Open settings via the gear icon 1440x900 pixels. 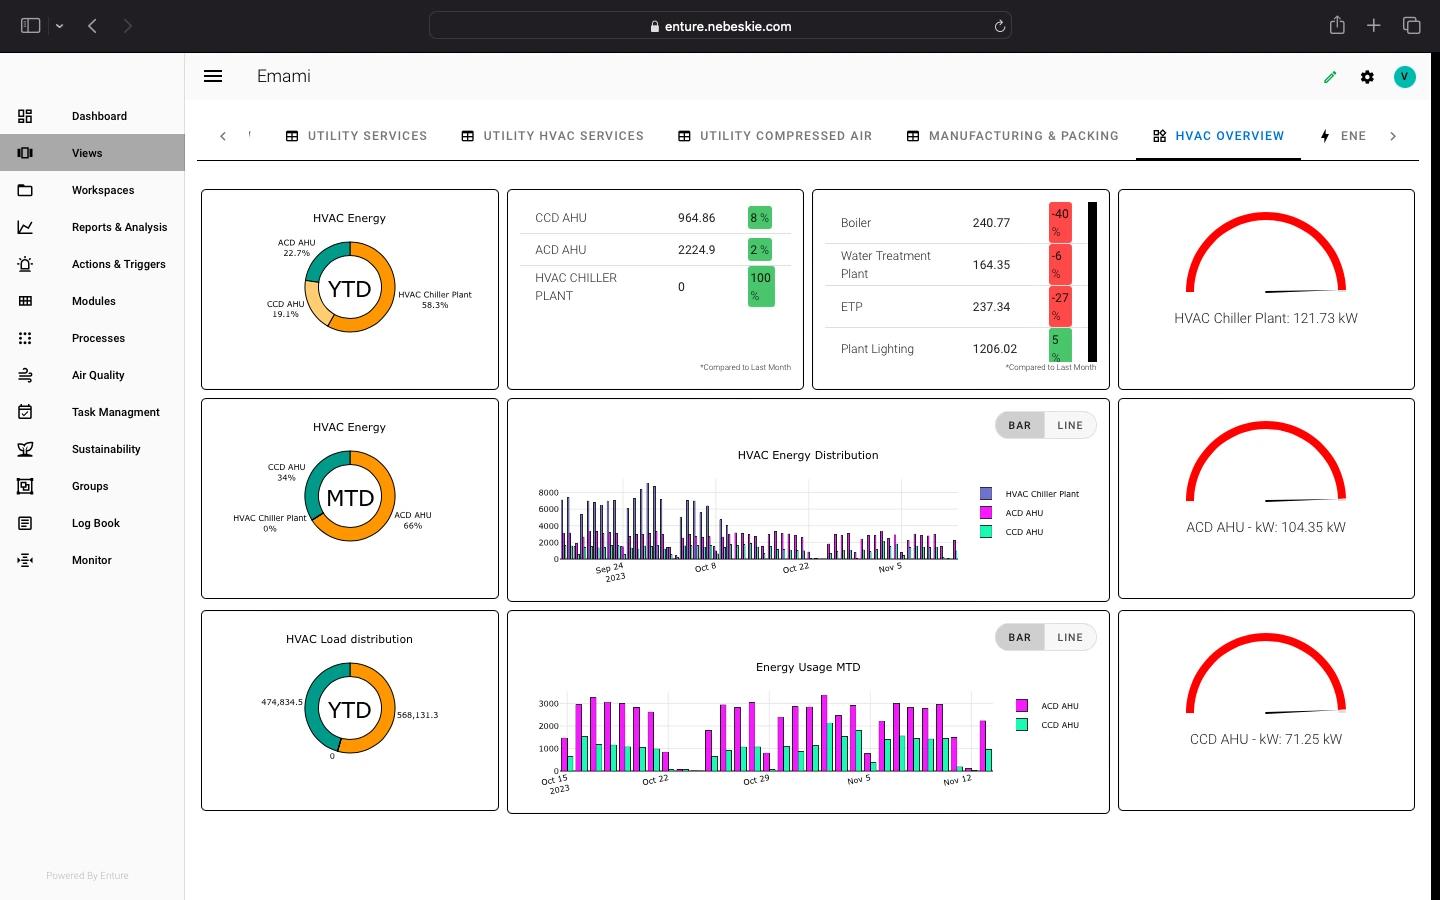click(1367, 77)
